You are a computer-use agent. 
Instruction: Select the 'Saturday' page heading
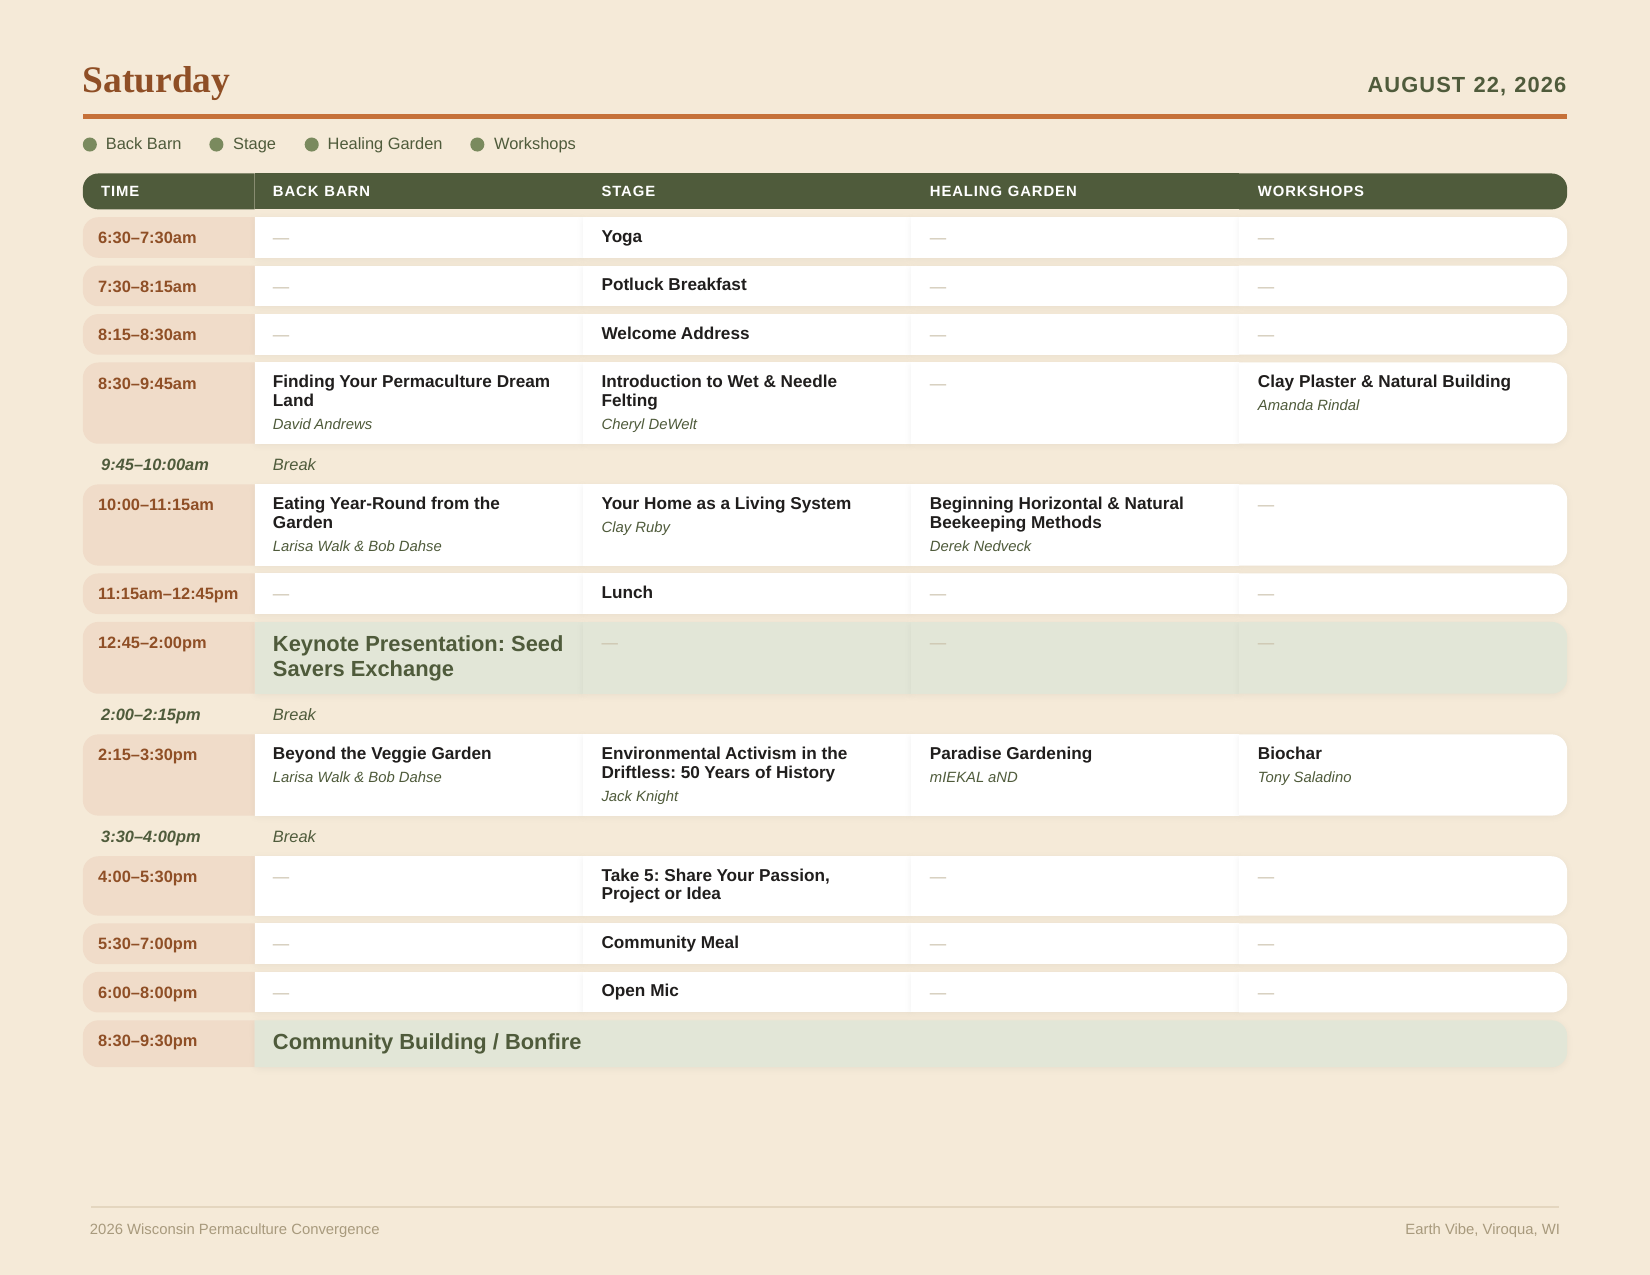156,80
